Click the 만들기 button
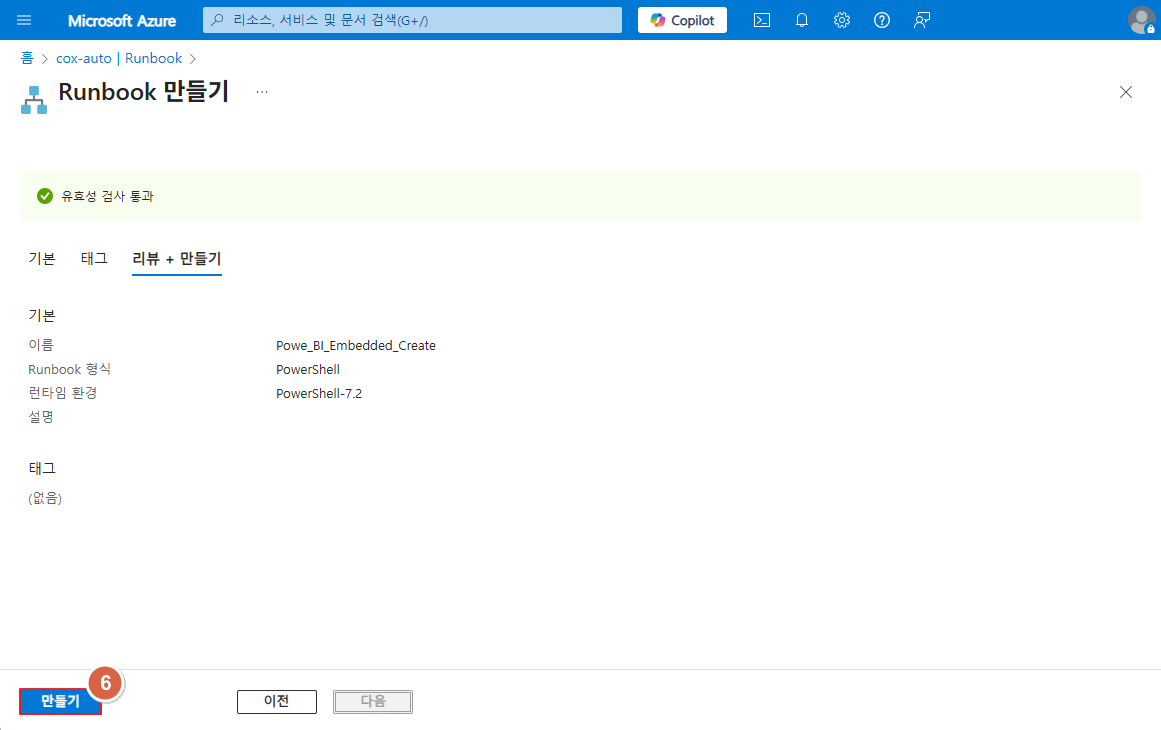Image resolution: width=1161 pixels, height=730 pixels. pos(60,701)
